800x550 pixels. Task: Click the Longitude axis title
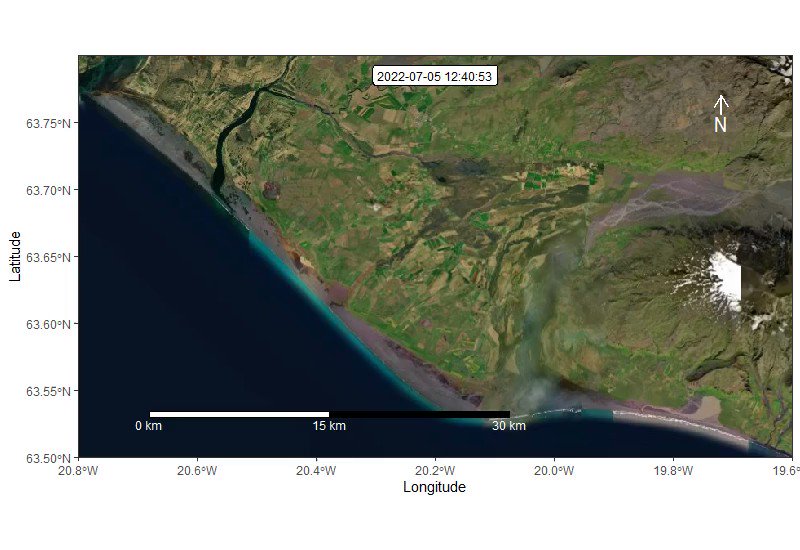pos(434,487)
